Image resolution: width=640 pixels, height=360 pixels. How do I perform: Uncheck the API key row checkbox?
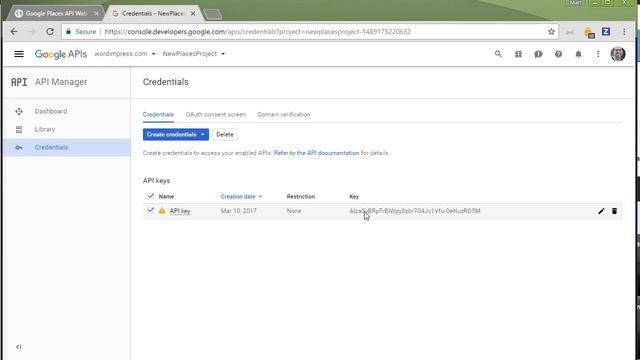click(x=151, y=211)
